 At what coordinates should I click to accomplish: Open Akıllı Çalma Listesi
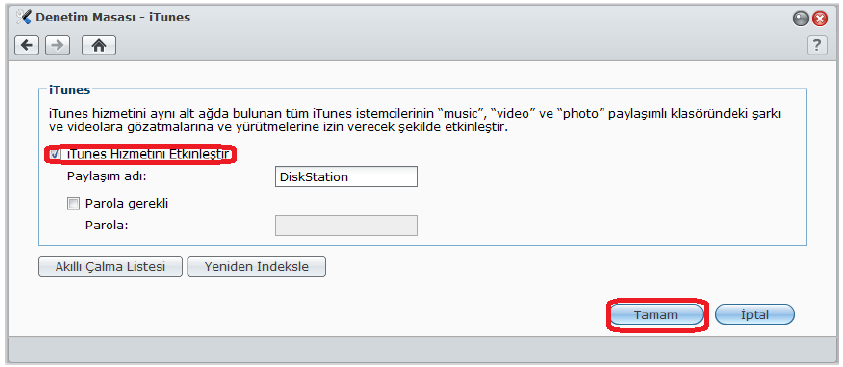click(x=110, y=267)
